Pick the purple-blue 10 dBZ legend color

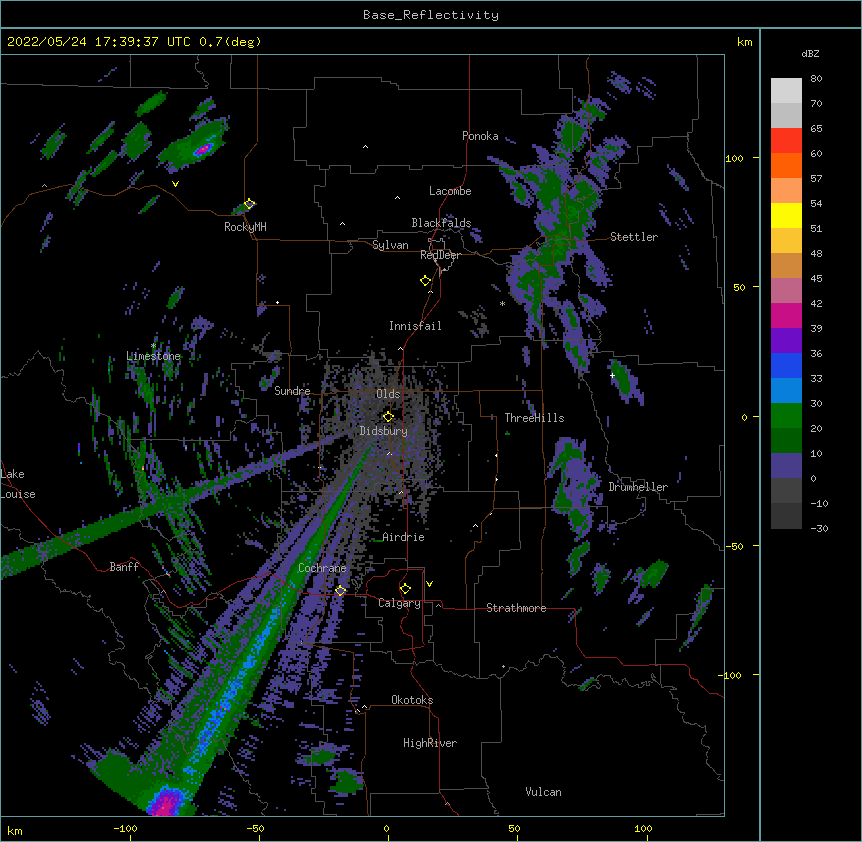pos(786,466)
